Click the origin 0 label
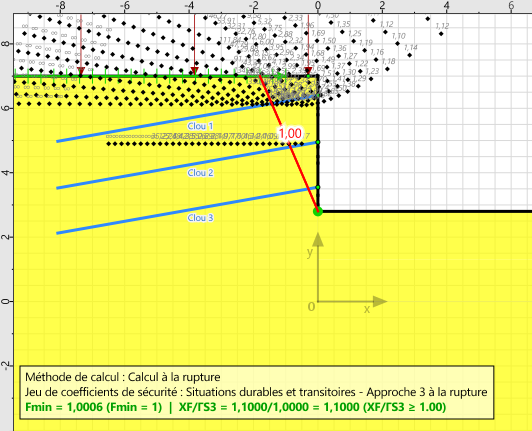532x431 pixels. coord(311,307)
